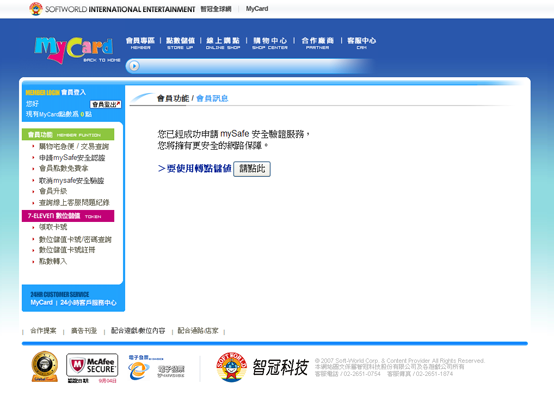Open 購物宅急便 / 交易查詢 sidebar link
The width and height of the screenshot is (554, 396).
[x=74, y=146]
